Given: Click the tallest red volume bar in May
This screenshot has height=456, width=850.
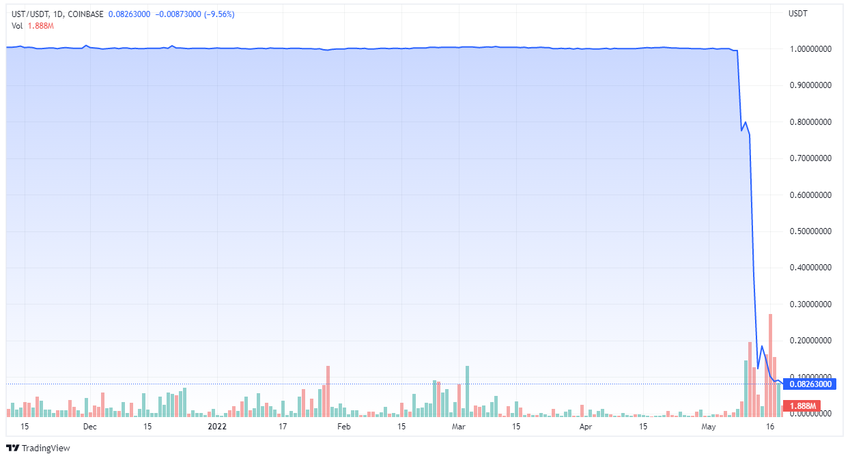Looking at the screenshot, I should coord(770,365).
